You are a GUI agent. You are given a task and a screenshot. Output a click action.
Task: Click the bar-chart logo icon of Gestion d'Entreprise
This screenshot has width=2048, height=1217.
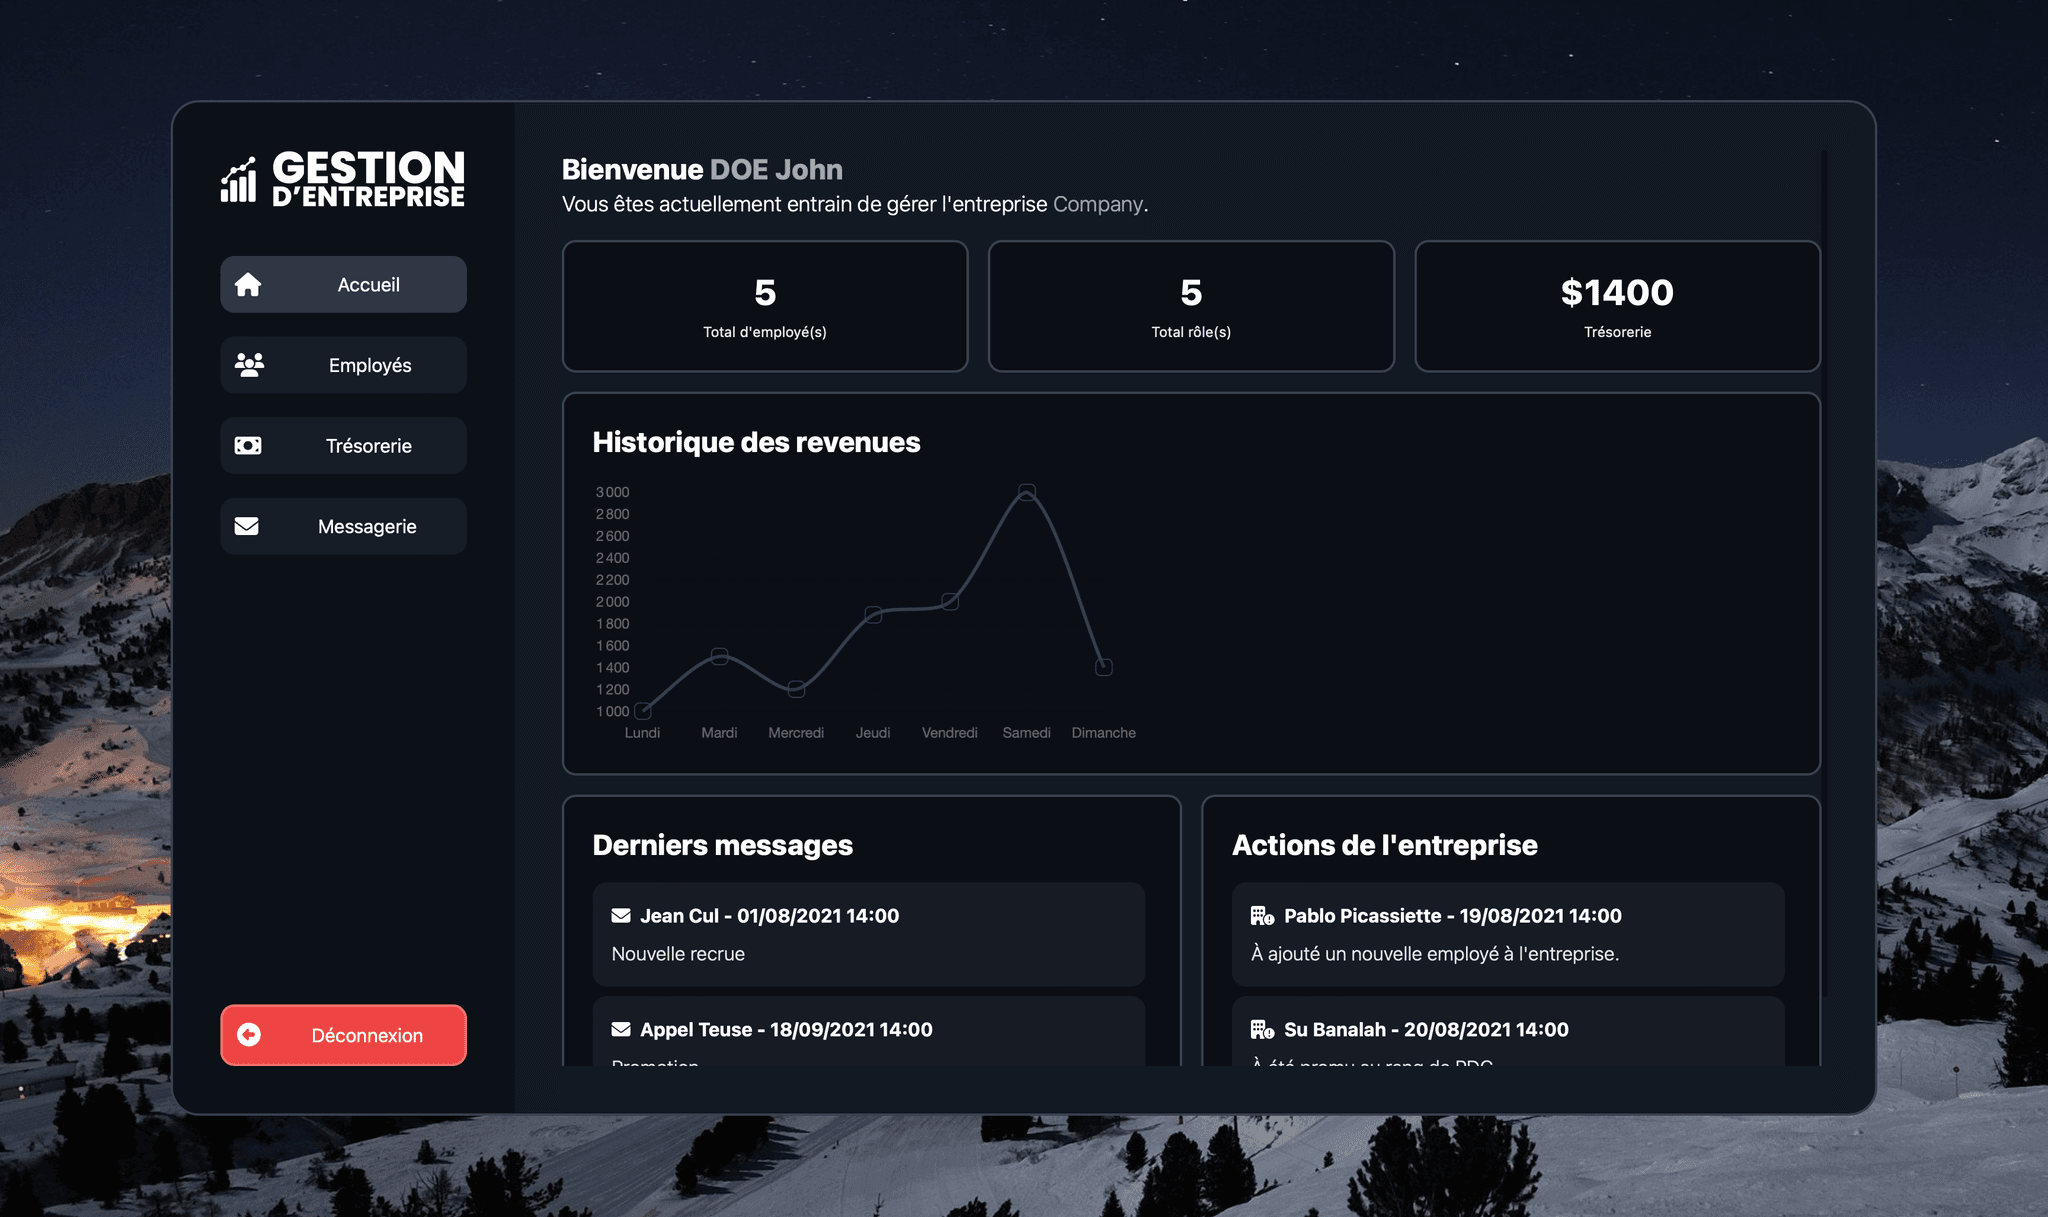237,180
